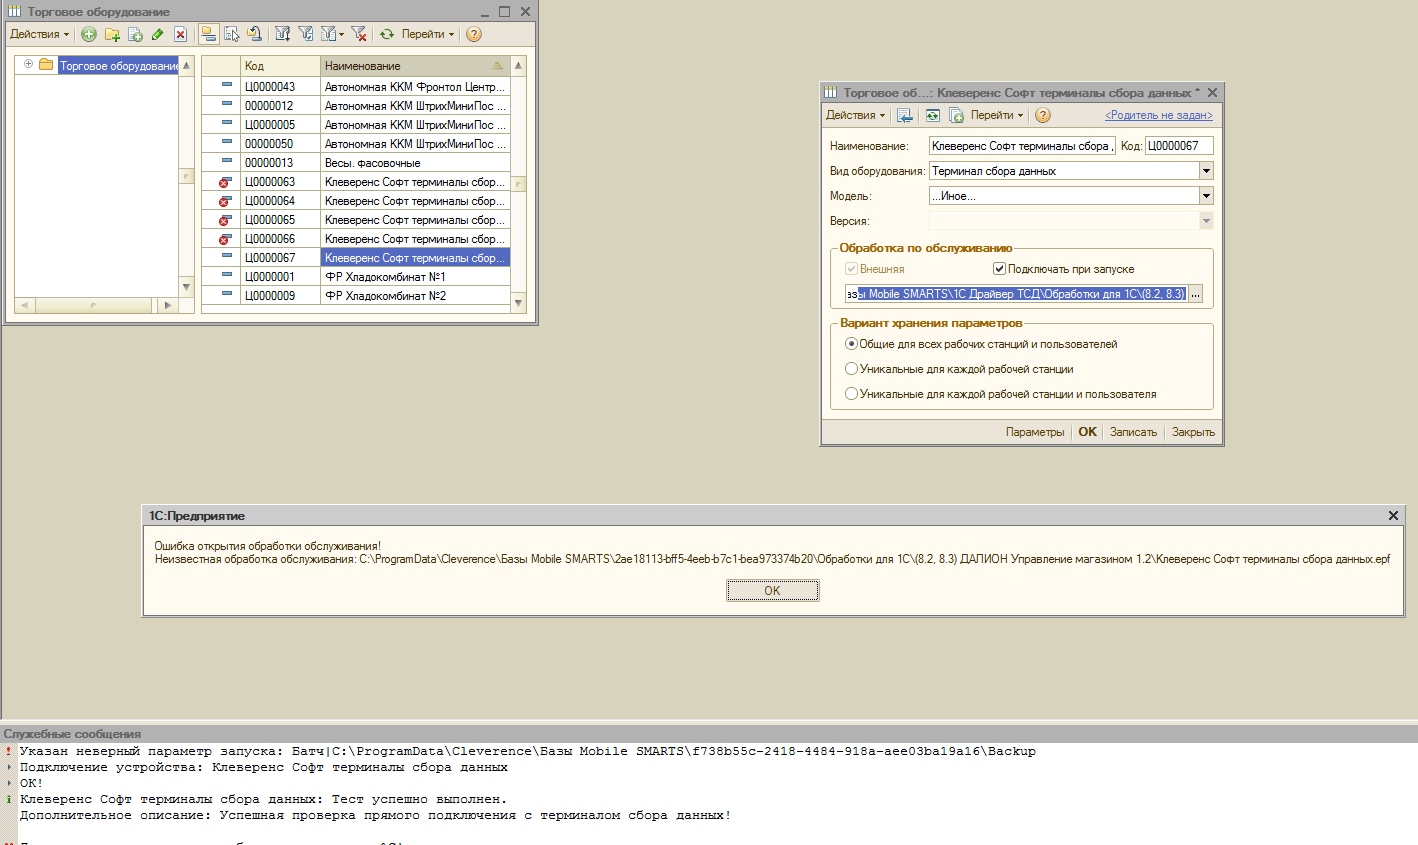Click the Refresh list icon

pyautogui.click(x=387, y=34)
